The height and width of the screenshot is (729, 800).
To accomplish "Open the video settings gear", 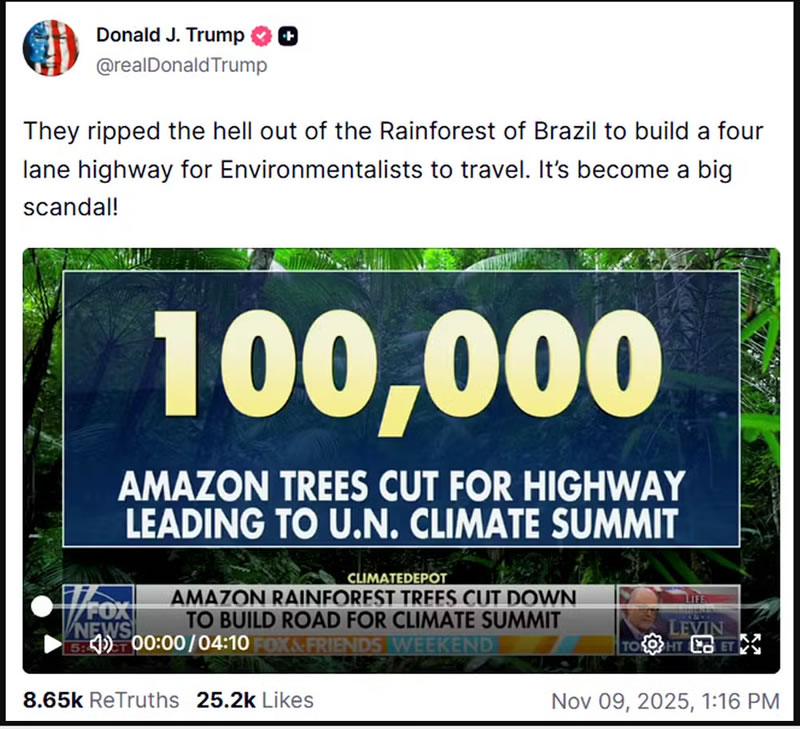I will click(x=652, y=643).
